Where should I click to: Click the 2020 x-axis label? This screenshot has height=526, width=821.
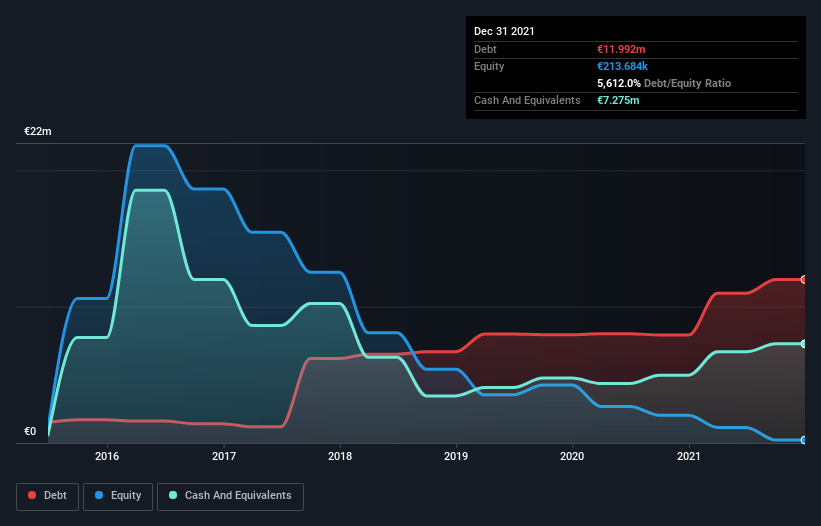click(x=572, y=456)
